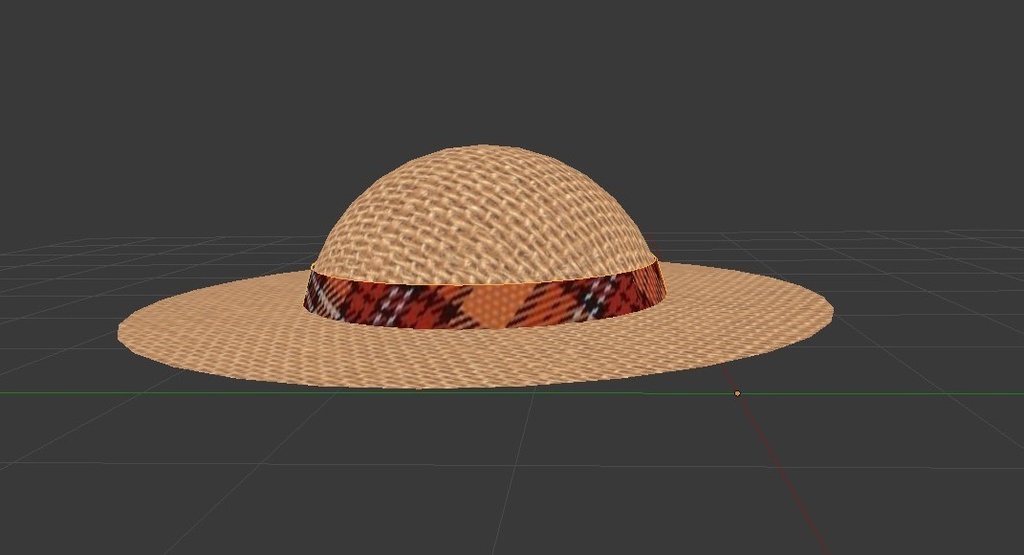Screen dimensions: 1024x555
Task: Click empty dark background above the hat
Action: [500, 70]
